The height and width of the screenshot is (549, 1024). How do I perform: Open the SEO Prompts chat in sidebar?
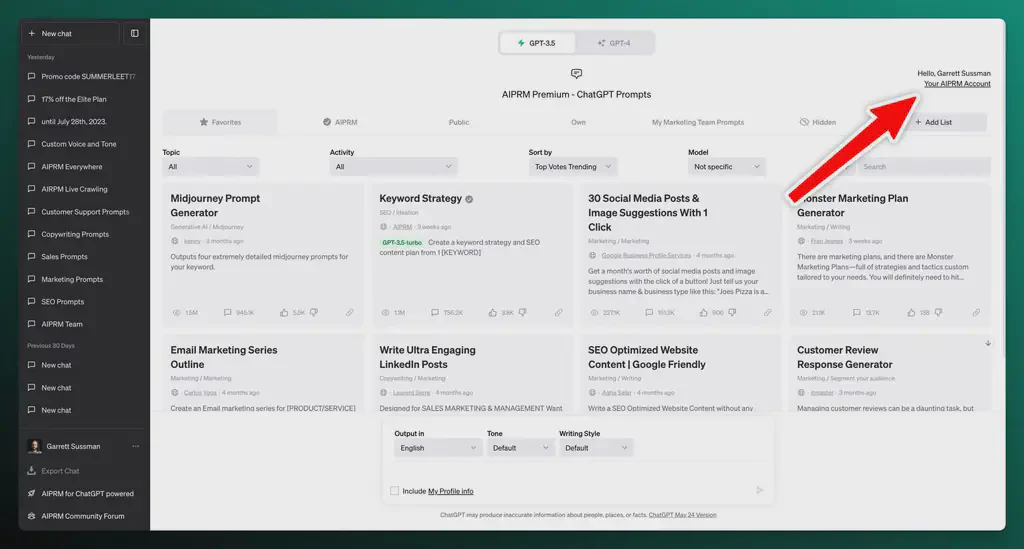pyautogui.click(x=62, y=302)
